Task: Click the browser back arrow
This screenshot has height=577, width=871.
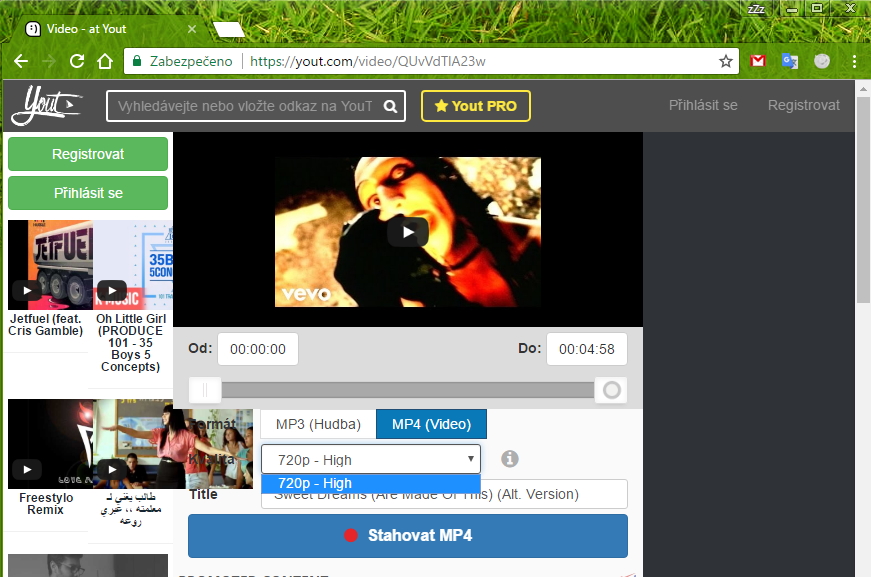Action: pos(21,61)
